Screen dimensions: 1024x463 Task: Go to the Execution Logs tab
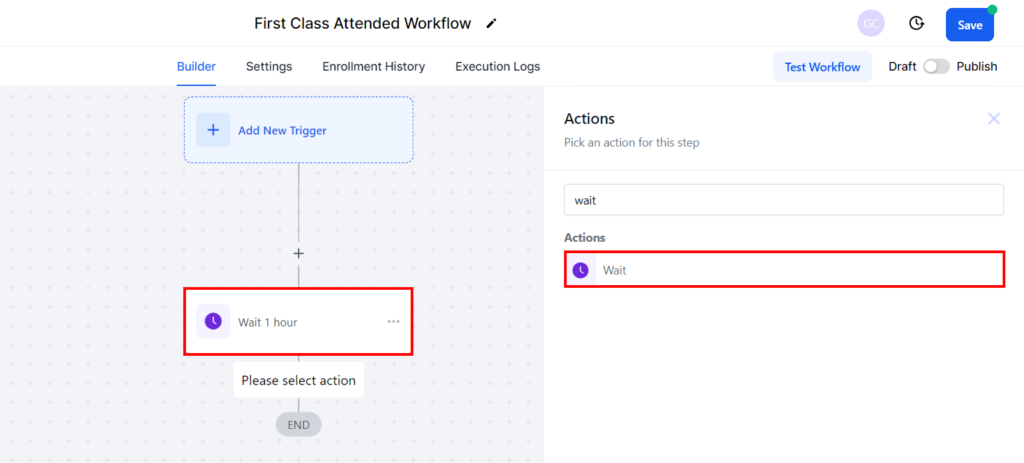(497, 67)
